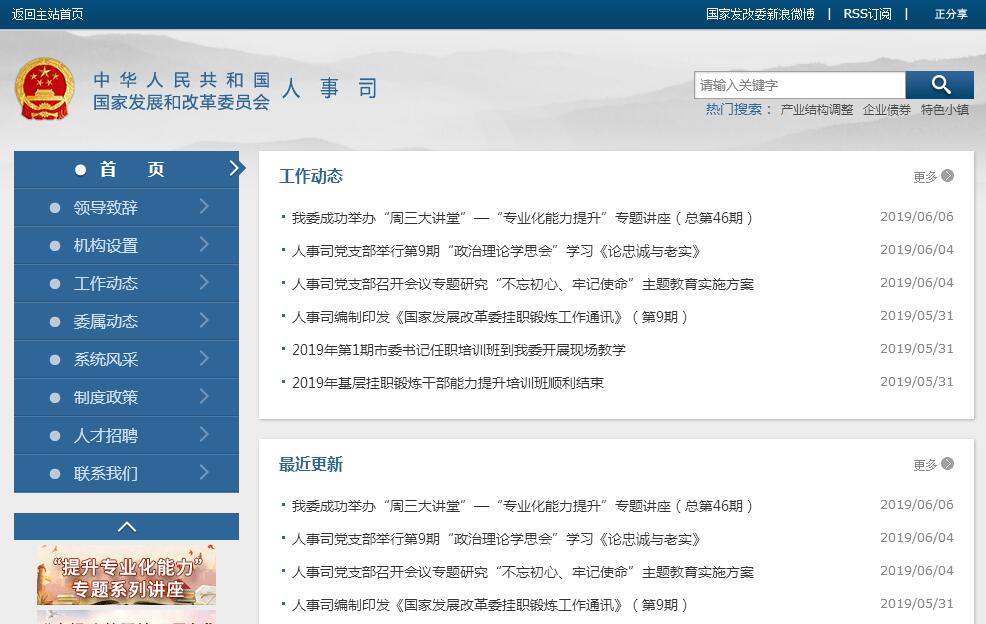986x624 pixels.
Task: Select 委属动态 in the sidebar
Action: click(x=106, y=321)
